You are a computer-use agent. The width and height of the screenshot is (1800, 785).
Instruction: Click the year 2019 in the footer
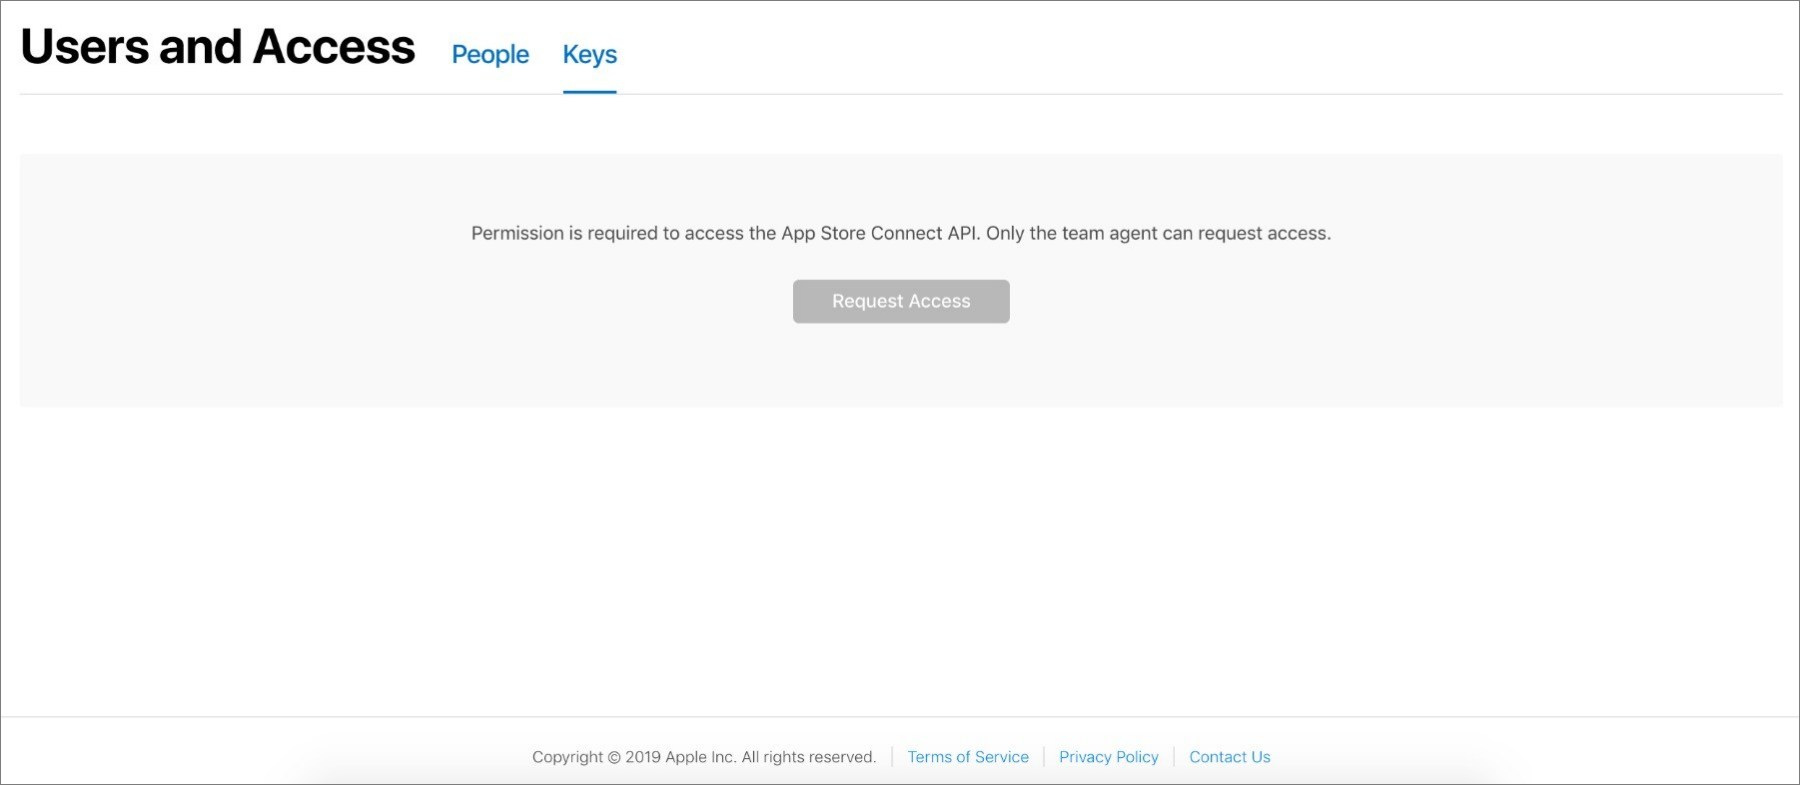click(x=643, y=757)
